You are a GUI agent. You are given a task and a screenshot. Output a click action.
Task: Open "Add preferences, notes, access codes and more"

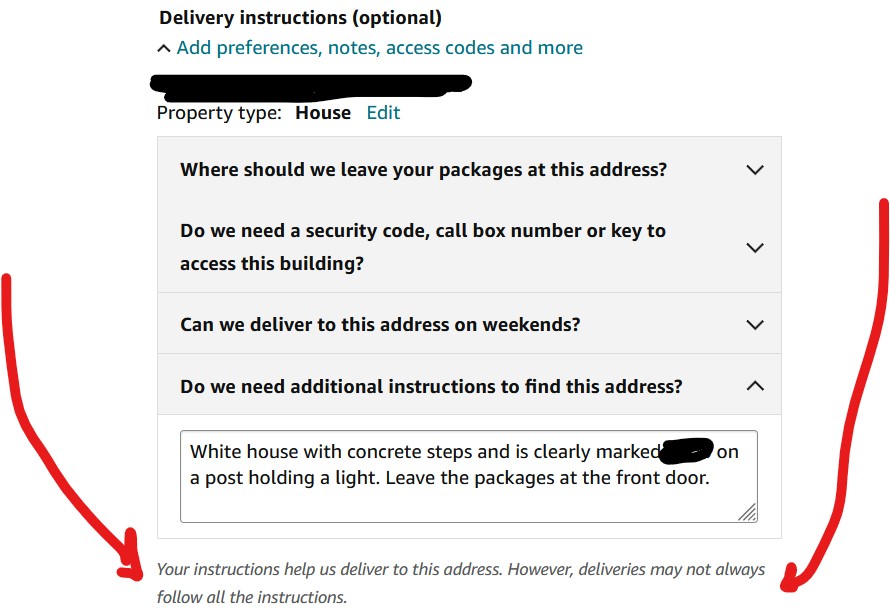(380, 47)
